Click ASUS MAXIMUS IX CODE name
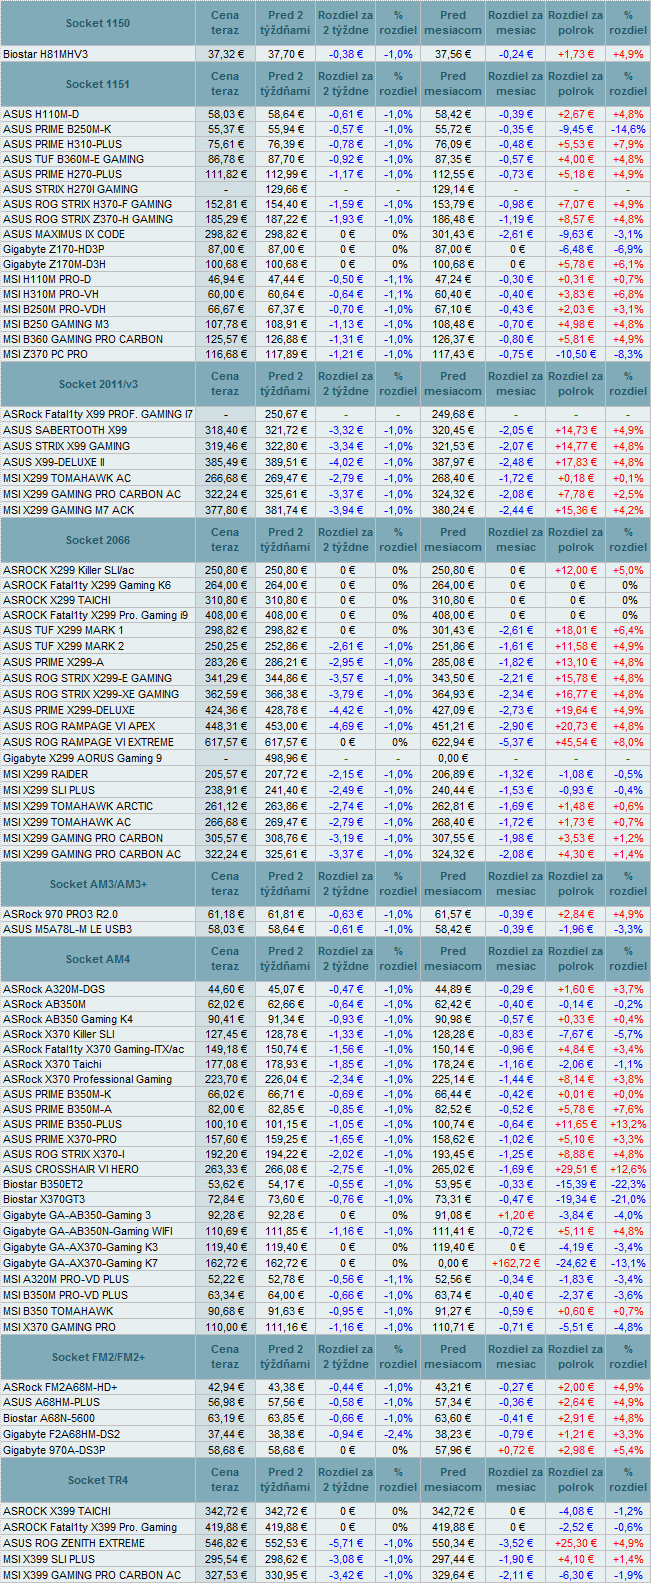 pyautogui.click(x=64, y=234)
